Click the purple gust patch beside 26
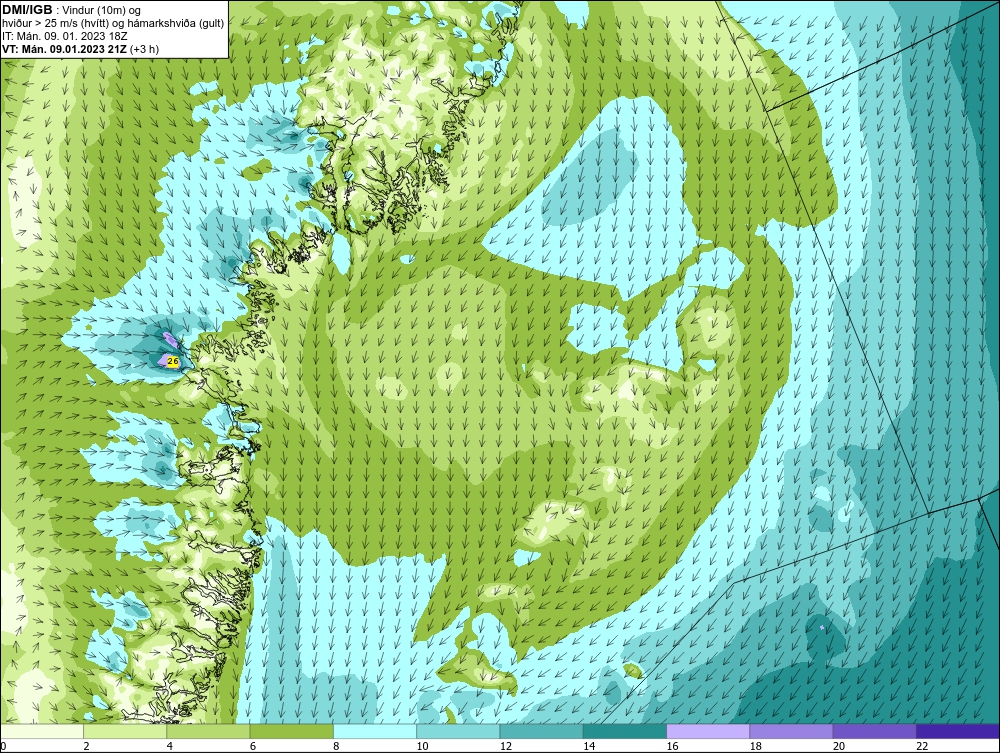Screen dimensions: 1000x753 tap(163, 361)
